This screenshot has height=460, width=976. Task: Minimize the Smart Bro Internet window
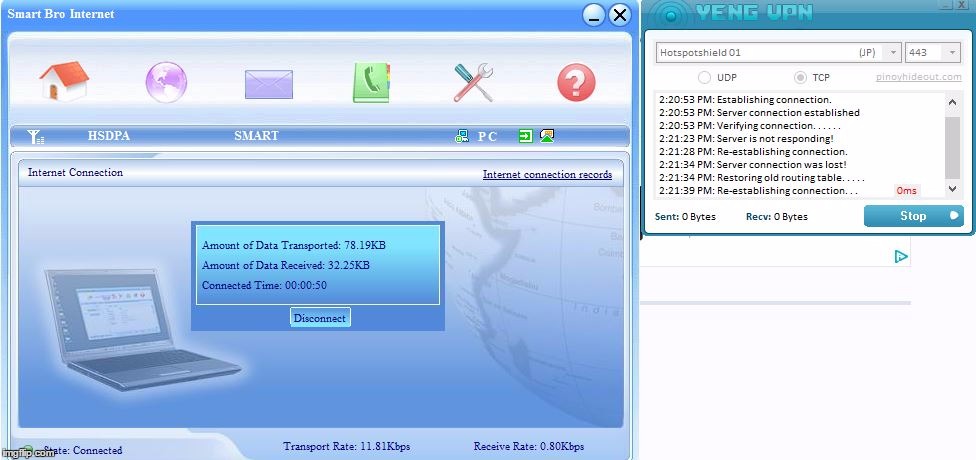594,15
